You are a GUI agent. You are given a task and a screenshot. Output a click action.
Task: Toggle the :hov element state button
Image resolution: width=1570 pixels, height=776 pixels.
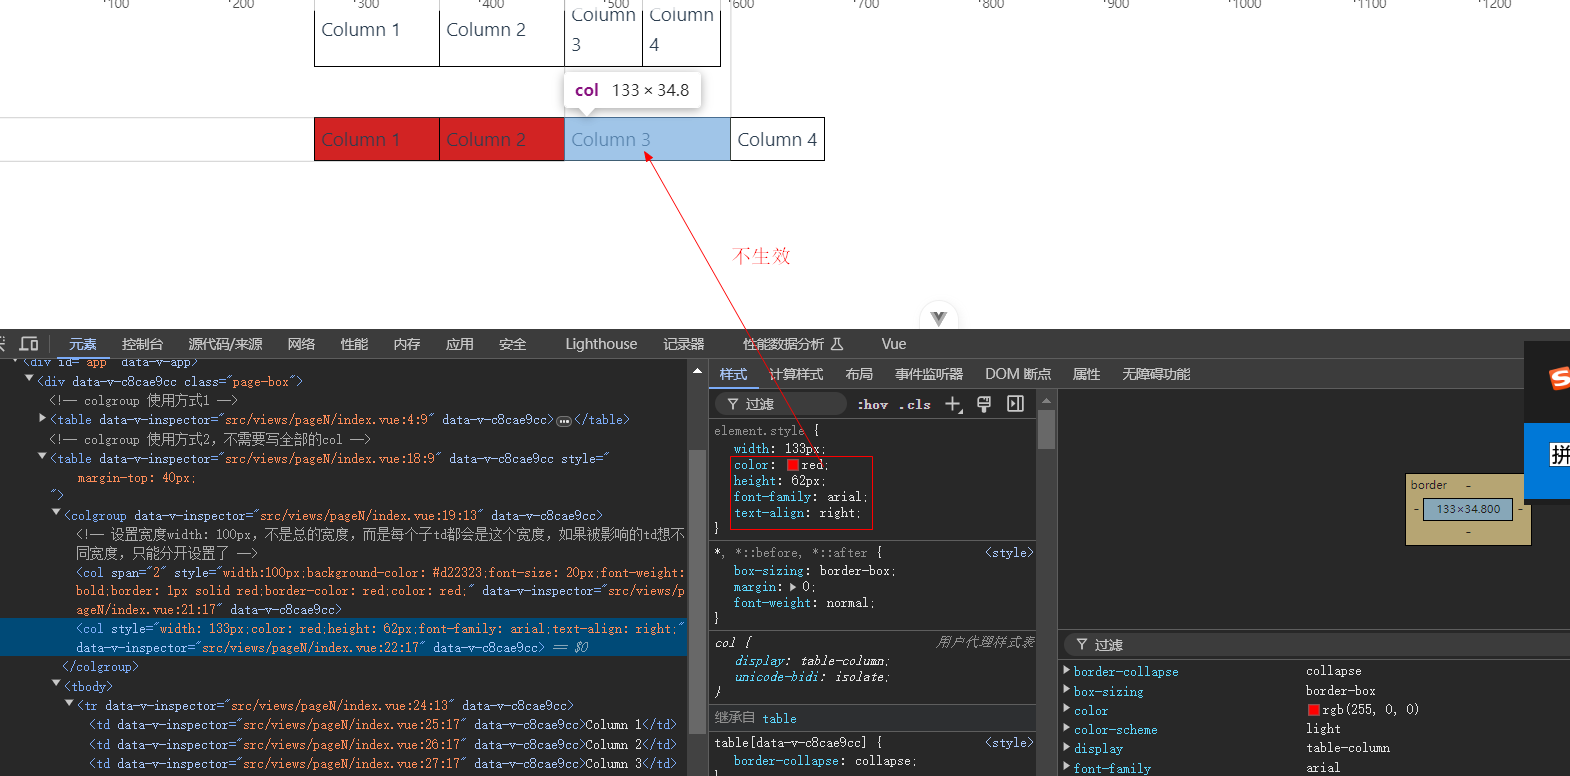click(x=873, y=405)
